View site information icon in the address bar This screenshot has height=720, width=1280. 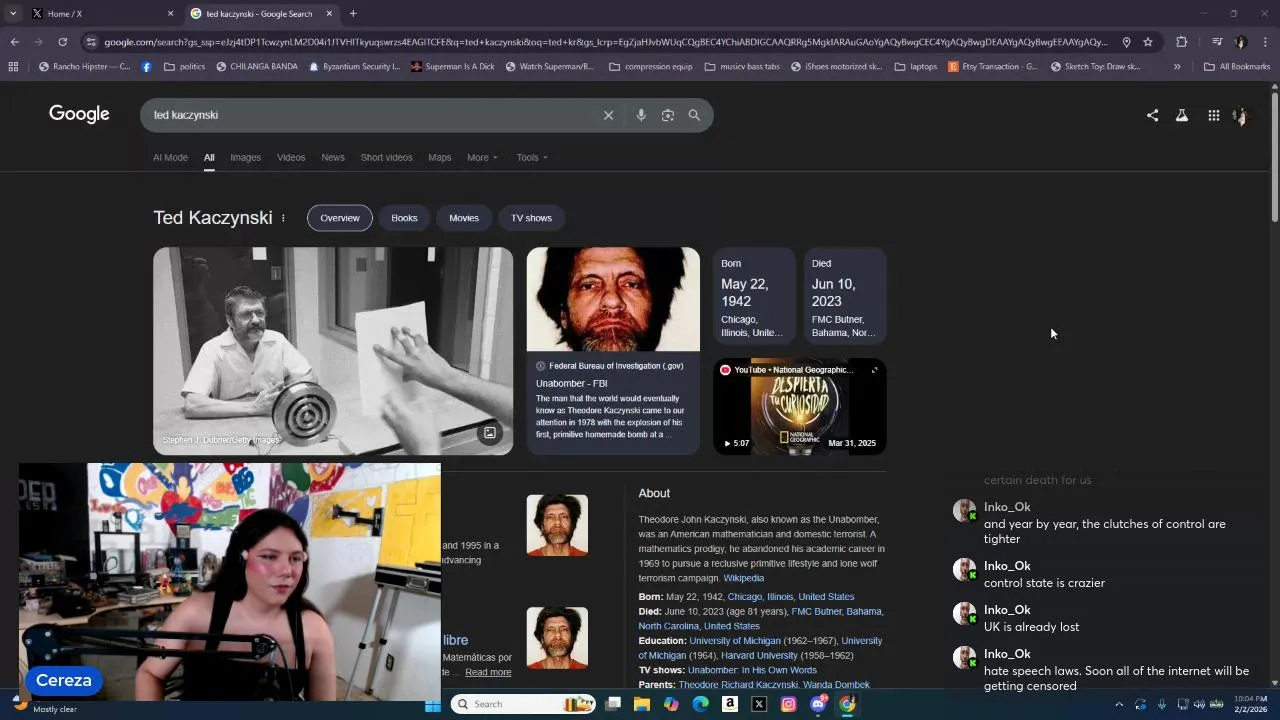point(91,42)
